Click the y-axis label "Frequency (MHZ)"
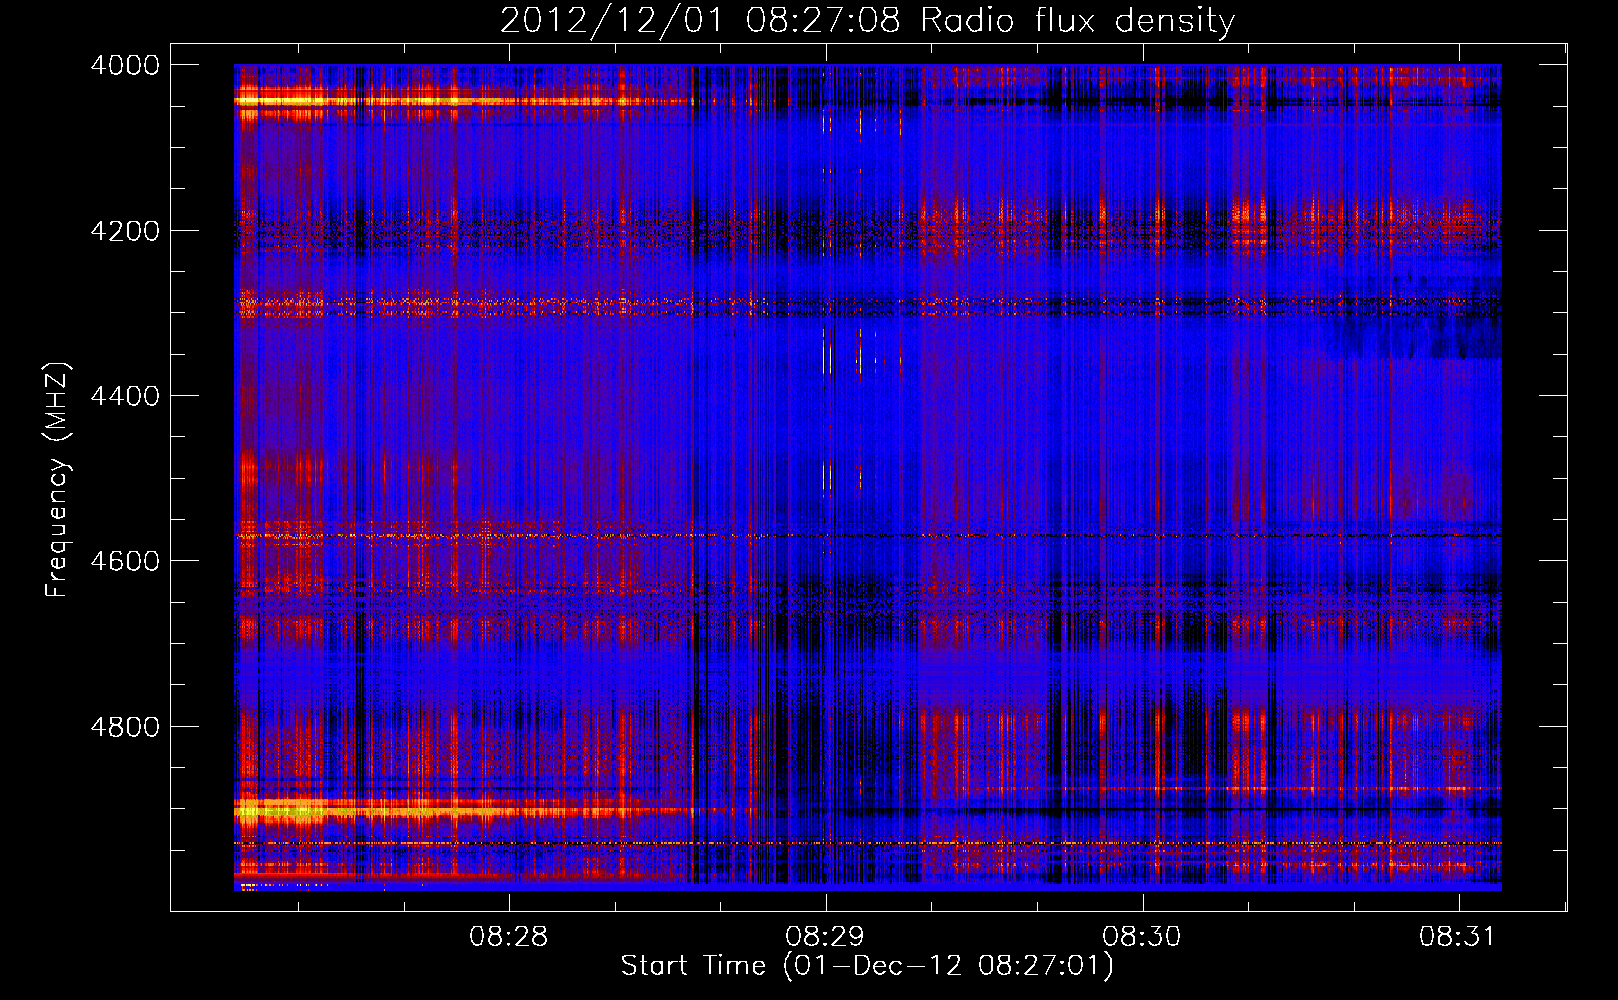 (57, 480)
